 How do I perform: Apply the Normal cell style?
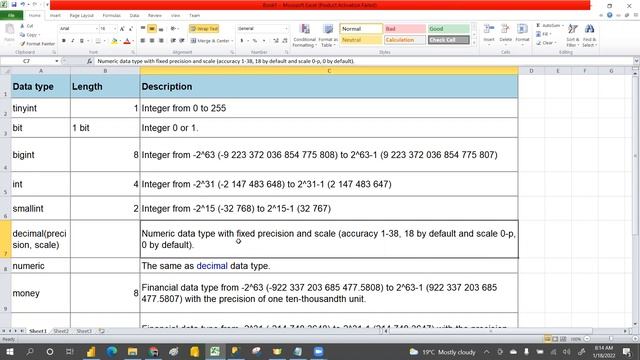click(x=361, y=29)
